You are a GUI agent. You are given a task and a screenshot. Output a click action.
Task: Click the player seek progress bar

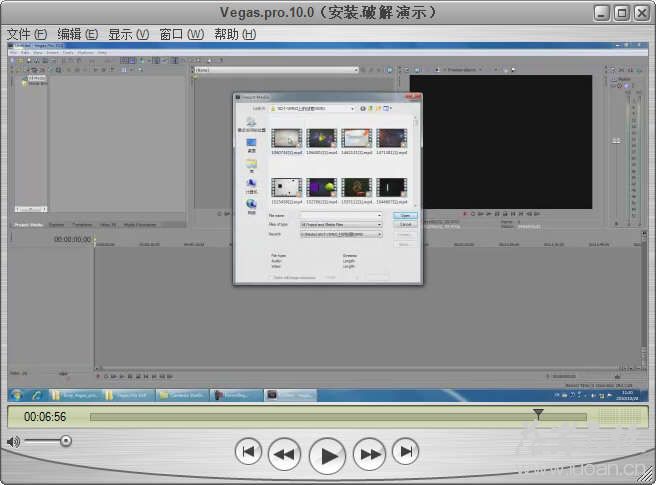338,417
